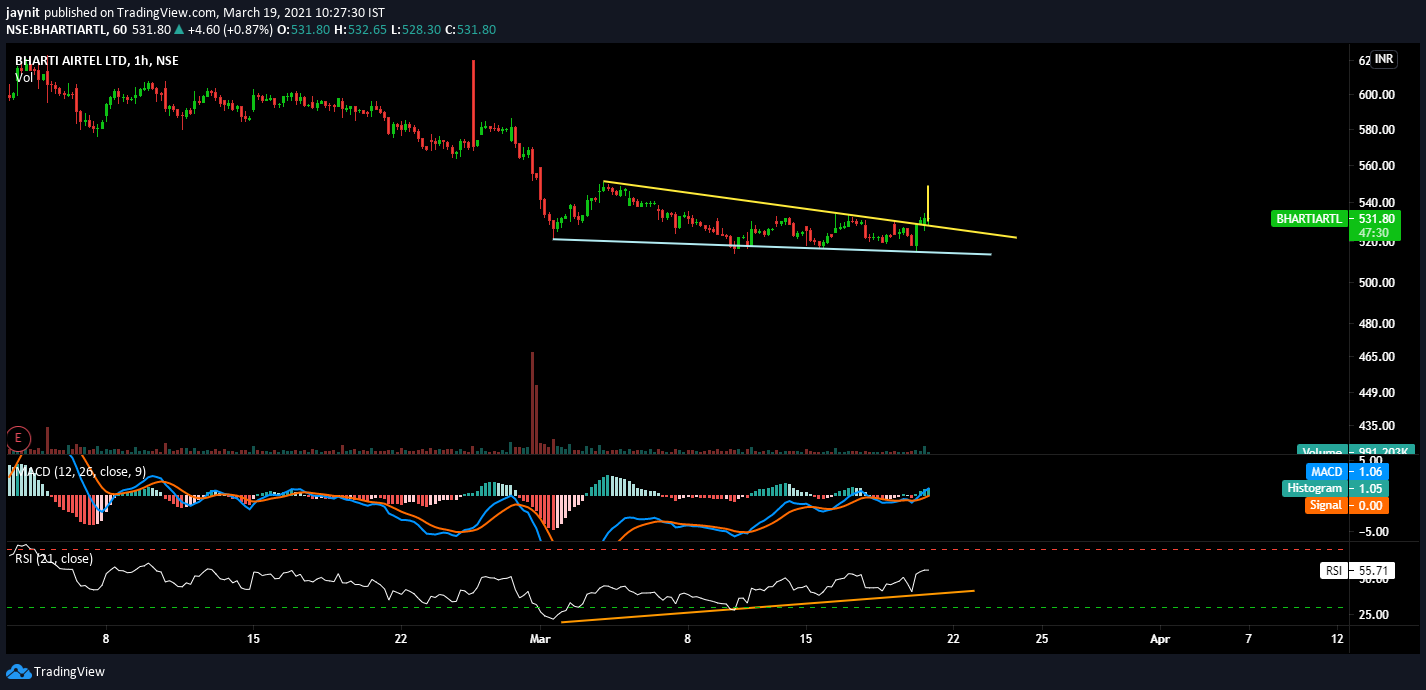This screenshot has height=690, width=1426.
Task: Open the TradingView logo at bottom left
Action: tap(56, 671)
